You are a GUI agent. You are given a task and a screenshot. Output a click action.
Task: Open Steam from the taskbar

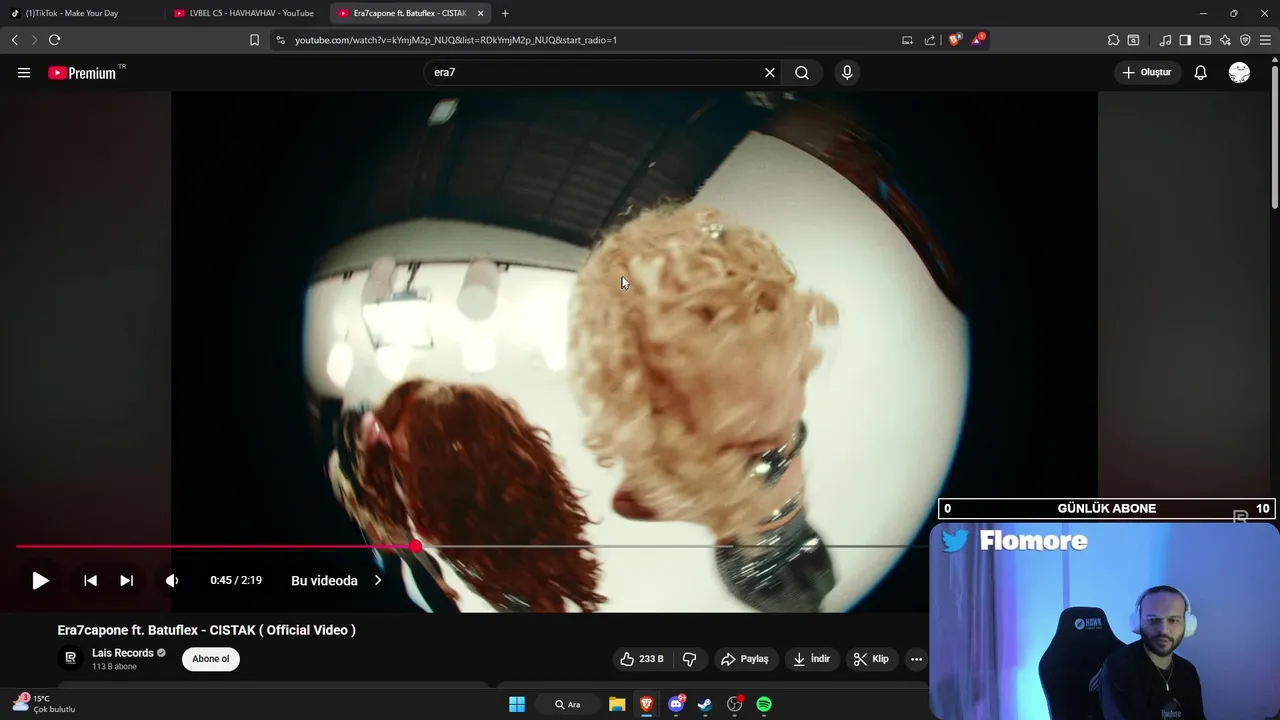click(705, 704)
